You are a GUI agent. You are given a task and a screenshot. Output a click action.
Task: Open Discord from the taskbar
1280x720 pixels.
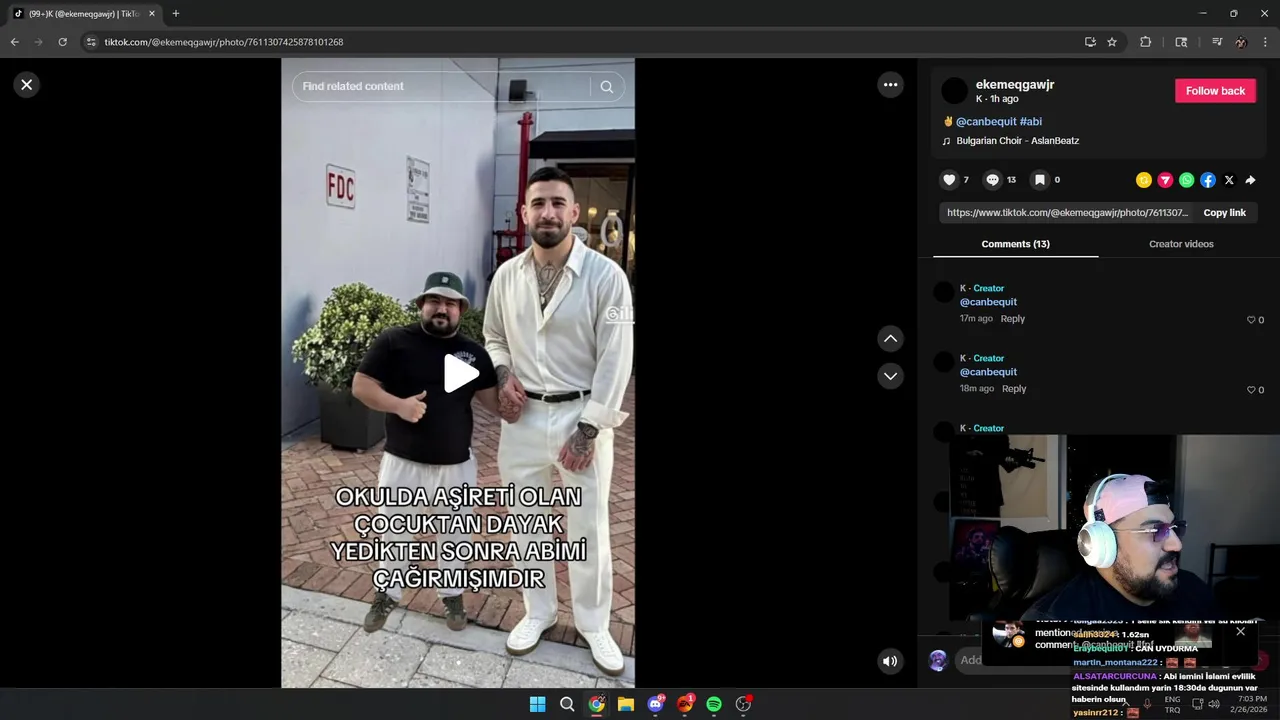656,704
